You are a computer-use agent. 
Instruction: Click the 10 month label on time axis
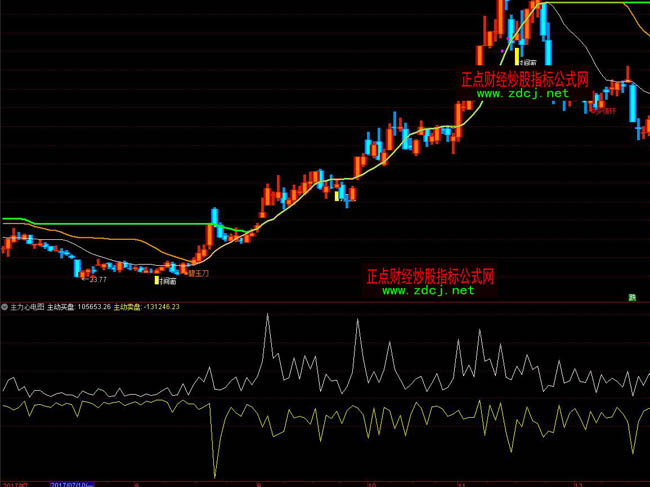click(370, 482)
